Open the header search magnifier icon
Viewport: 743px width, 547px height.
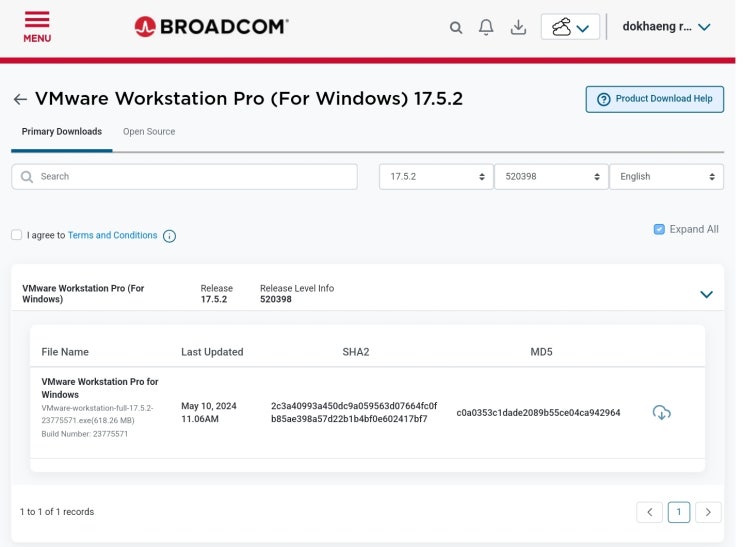pyautogui.click(x=456, y=27)
